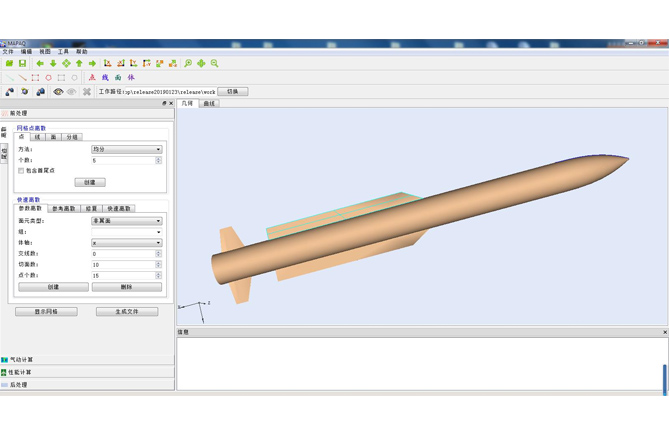
Task: Enable the 包含首尾点 checkbox
Action: point(22,171)
